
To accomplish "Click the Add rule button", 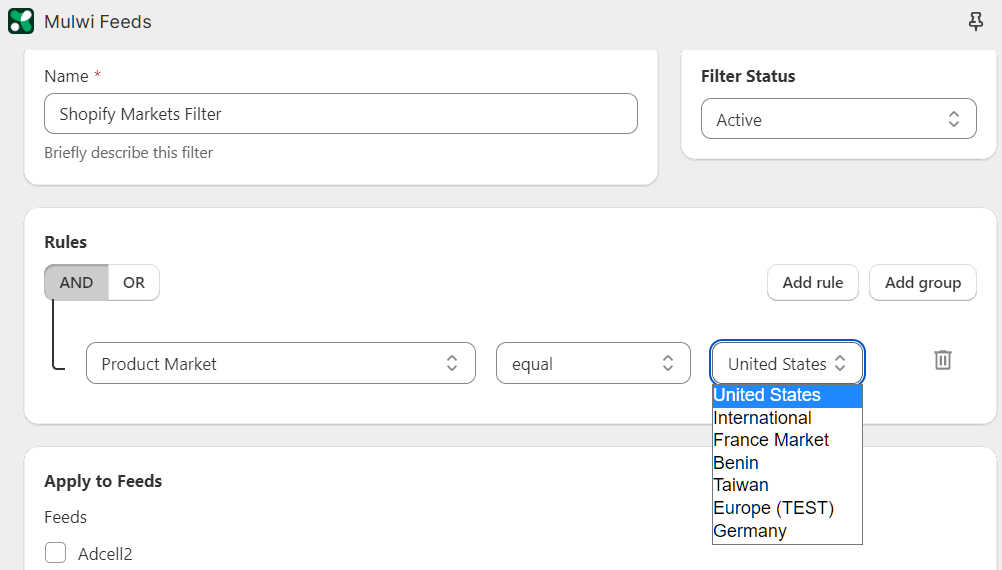I will [x=813, y=282].
